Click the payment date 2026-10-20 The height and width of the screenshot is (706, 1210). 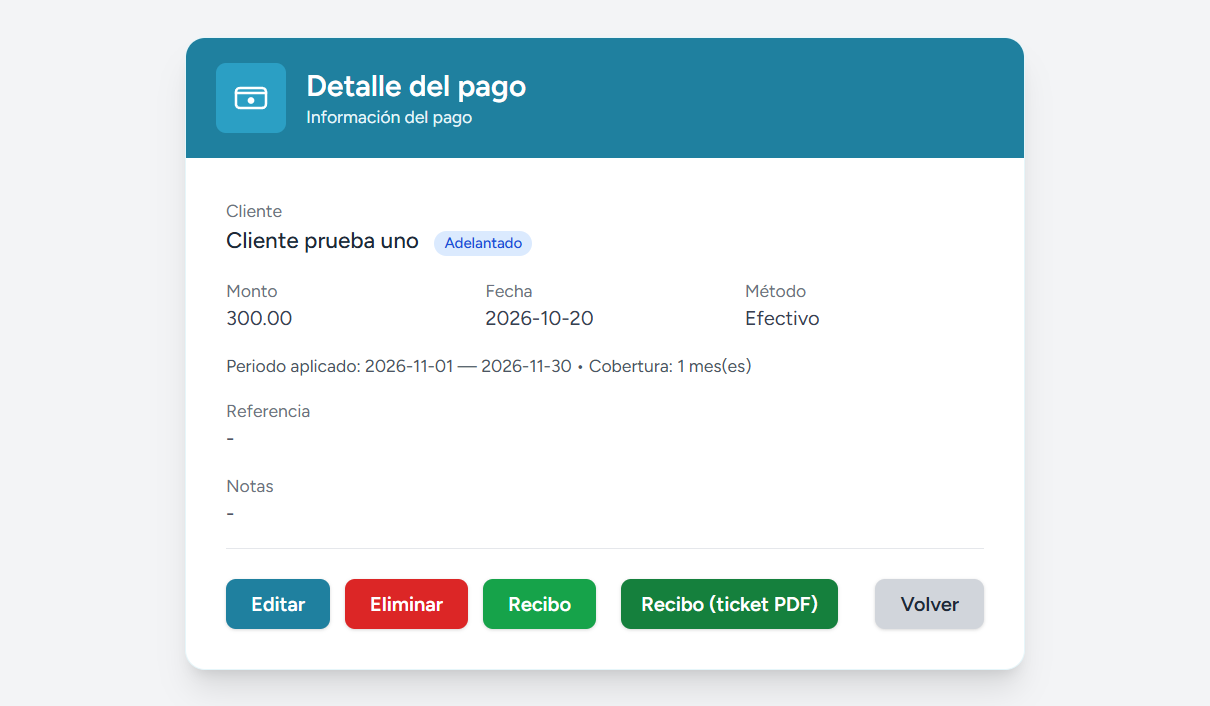click(x=539, y=319)
